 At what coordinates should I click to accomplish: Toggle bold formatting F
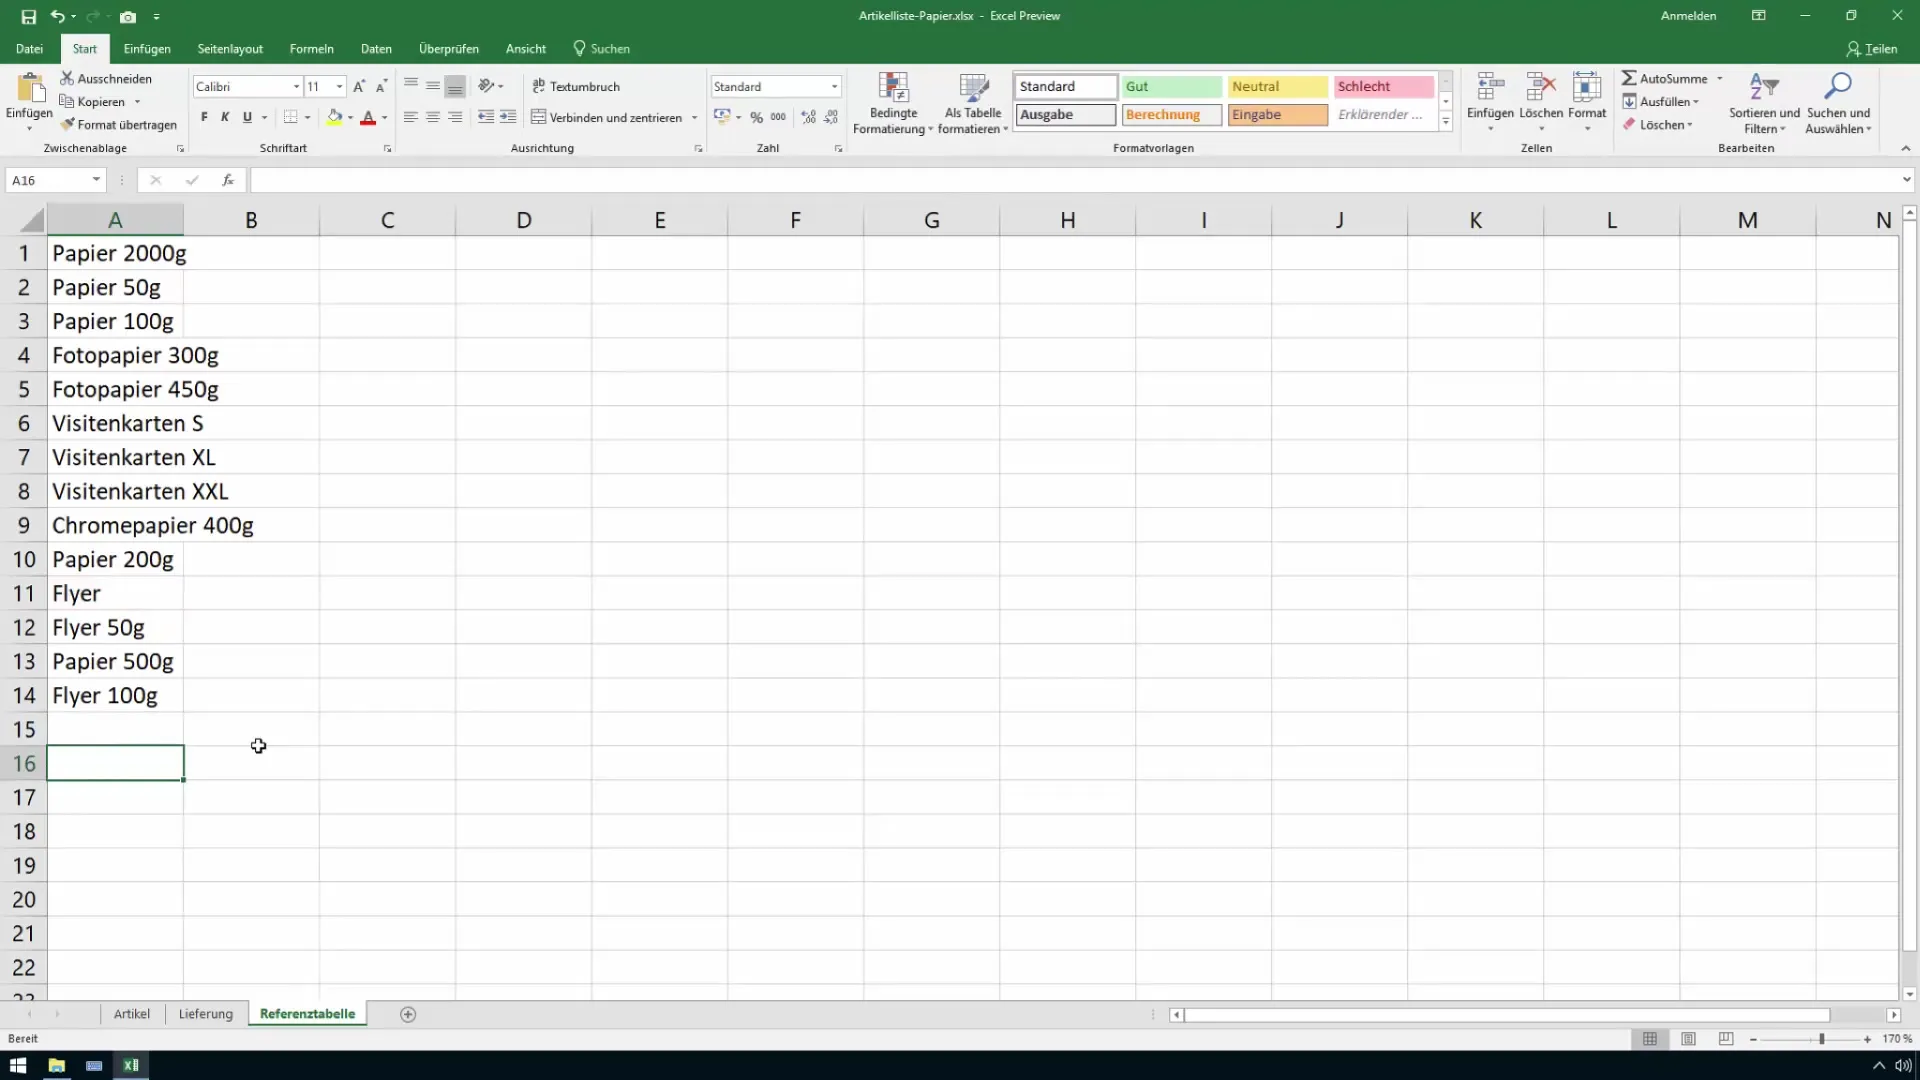pos(204,117)
